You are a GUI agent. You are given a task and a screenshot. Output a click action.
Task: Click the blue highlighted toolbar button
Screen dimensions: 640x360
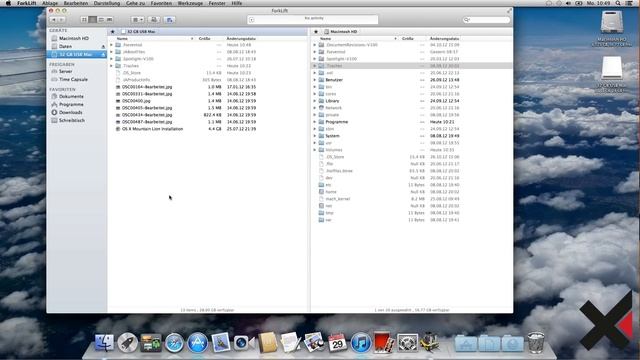[169, 20]
